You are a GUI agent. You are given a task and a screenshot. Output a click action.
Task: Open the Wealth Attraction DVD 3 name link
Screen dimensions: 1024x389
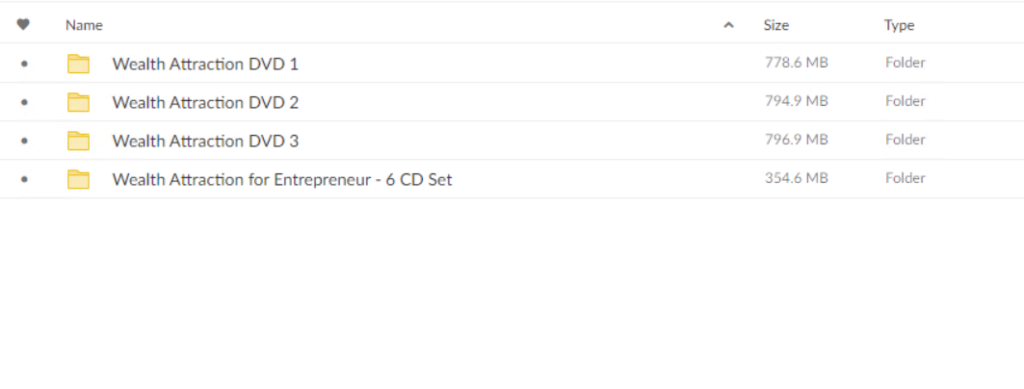[205, 141]
